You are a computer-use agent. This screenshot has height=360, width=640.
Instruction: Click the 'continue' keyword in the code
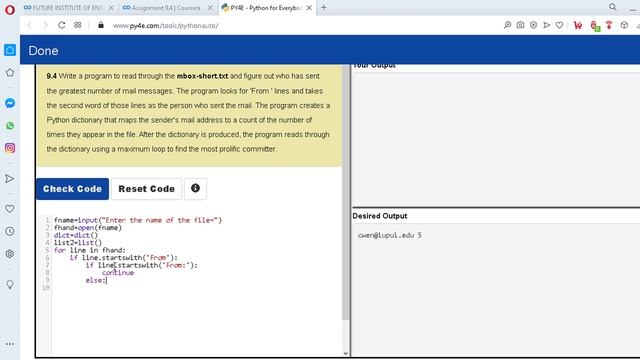(x=118, y=273)
